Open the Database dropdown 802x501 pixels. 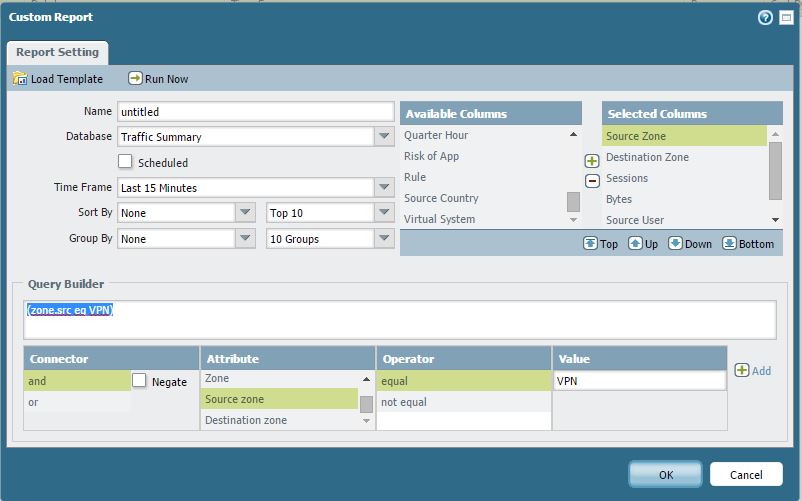click(384, 136)
